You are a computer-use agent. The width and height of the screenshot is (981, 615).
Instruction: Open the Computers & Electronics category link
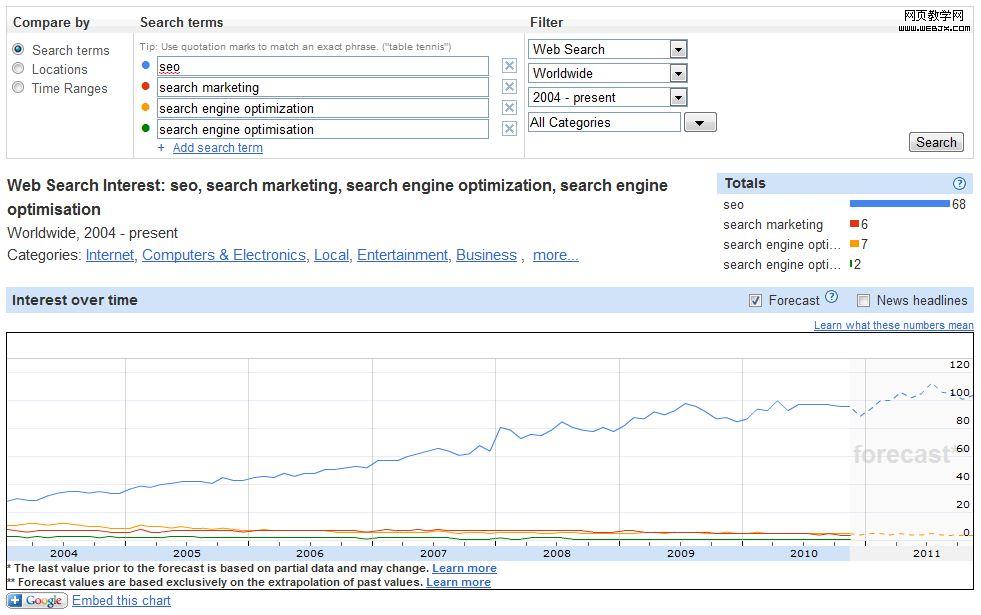pos(224,255)
